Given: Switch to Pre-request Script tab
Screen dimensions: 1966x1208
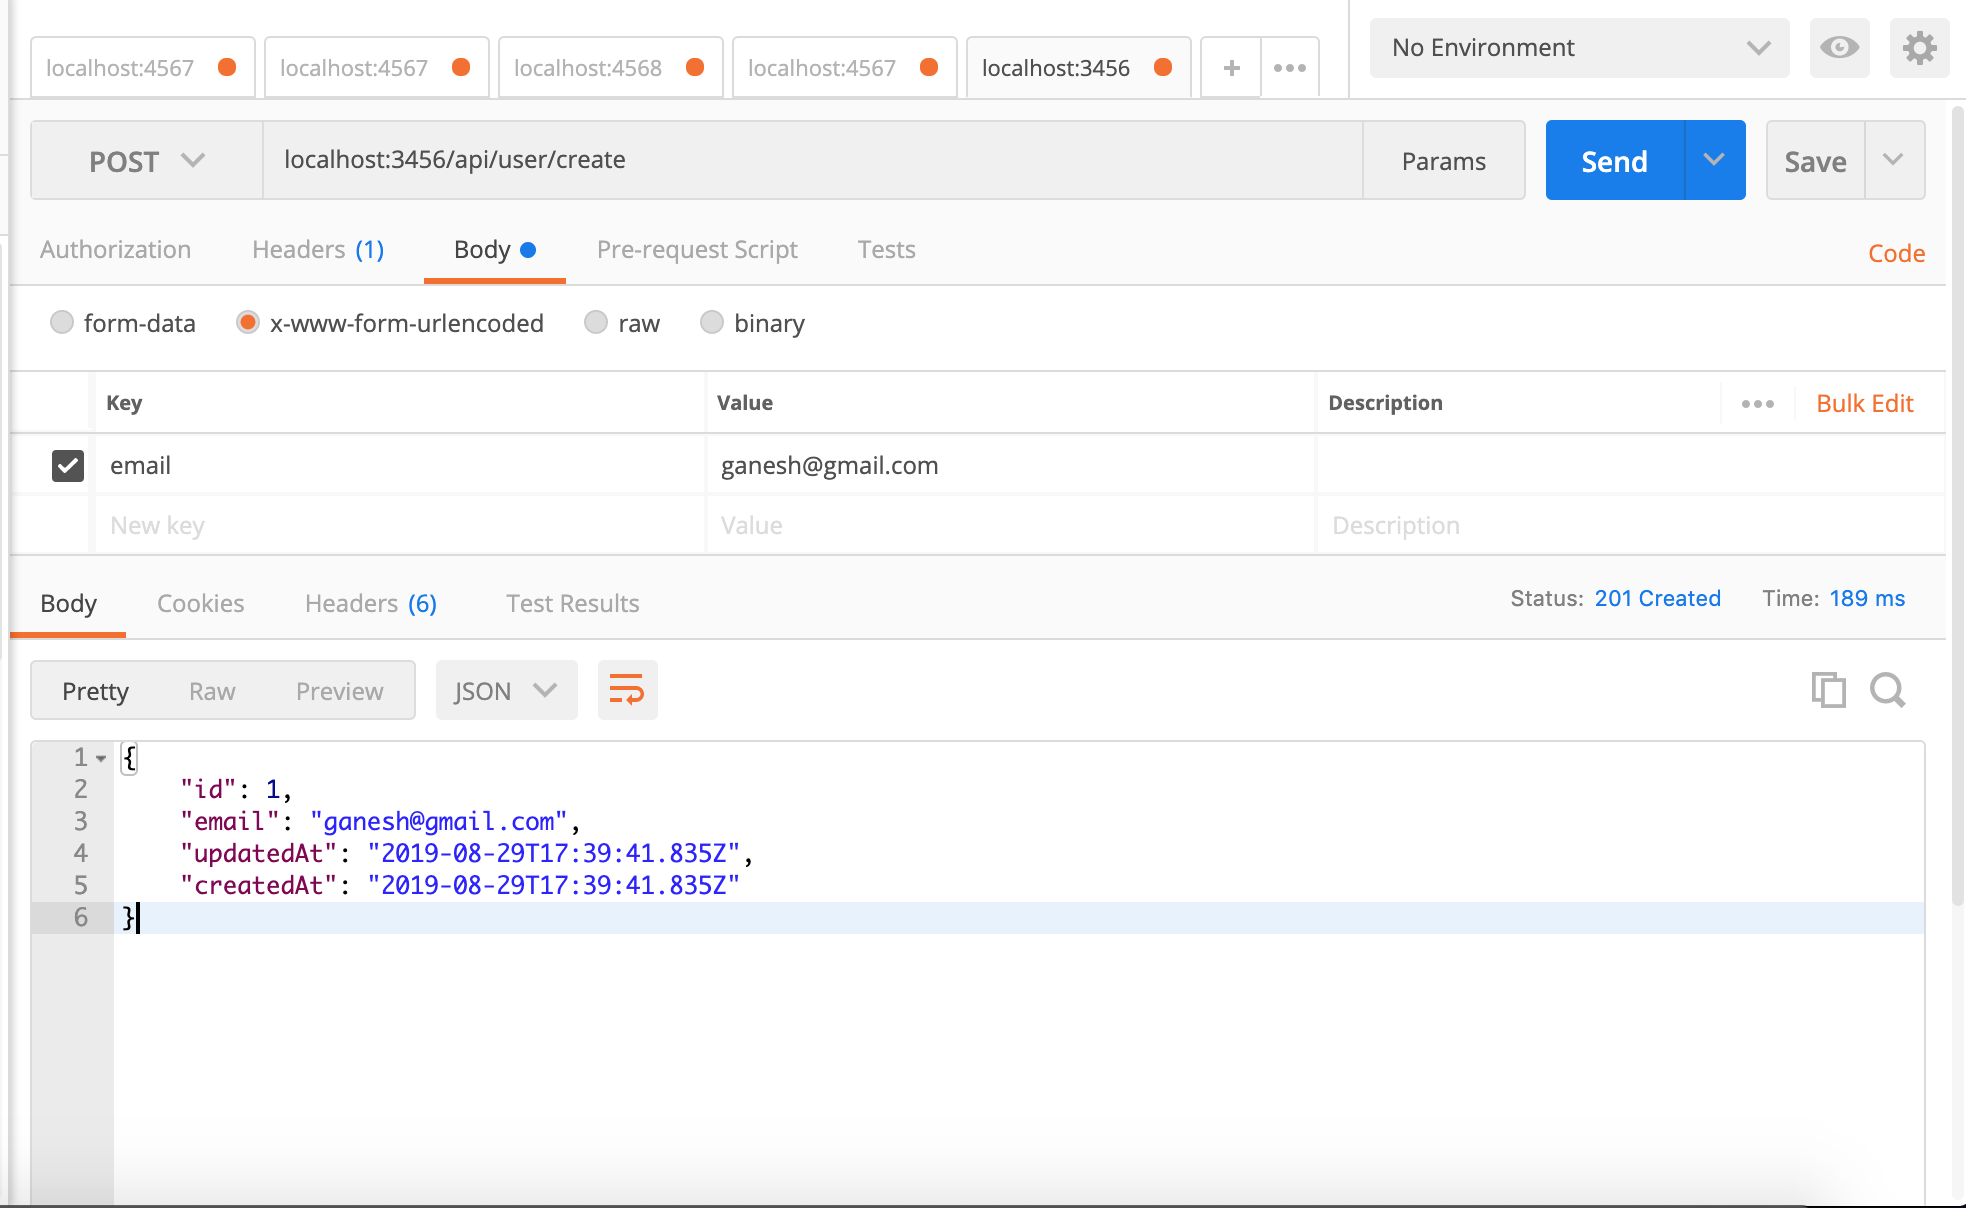Looking at the screenshot, I should (697, 250).
